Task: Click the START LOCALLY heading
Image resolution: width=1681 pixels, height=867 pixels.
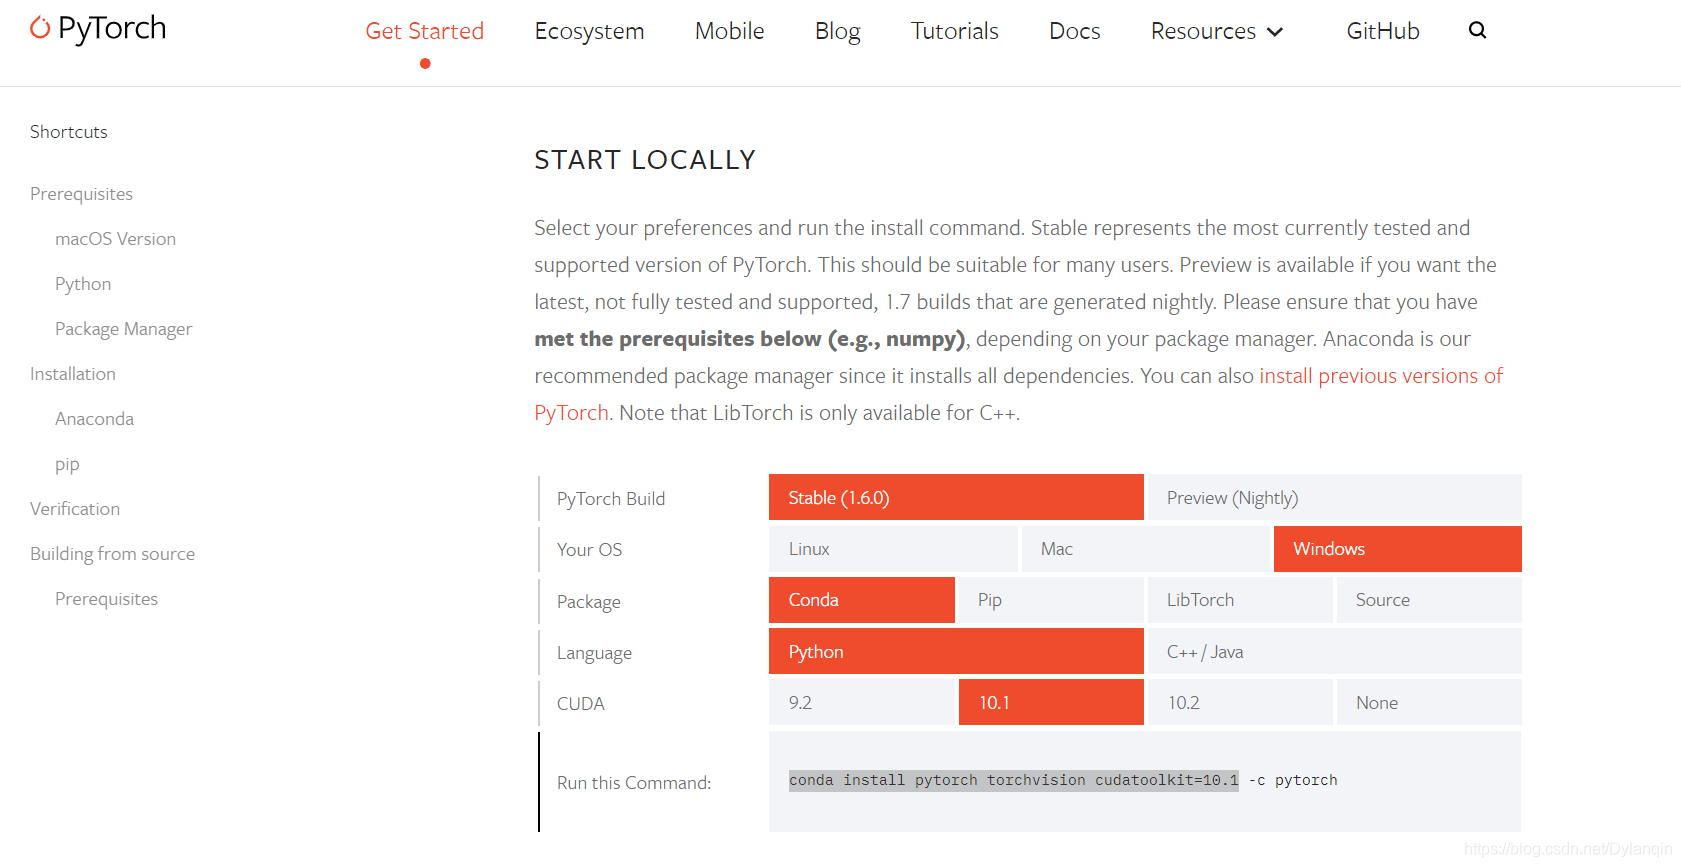Action: [645, 160]
